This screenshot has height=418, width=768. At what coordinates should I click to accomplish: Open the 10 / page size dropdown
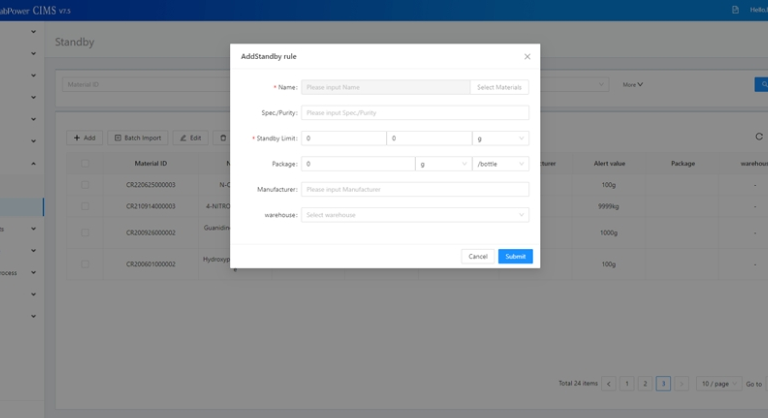click(x=719, y=384)
